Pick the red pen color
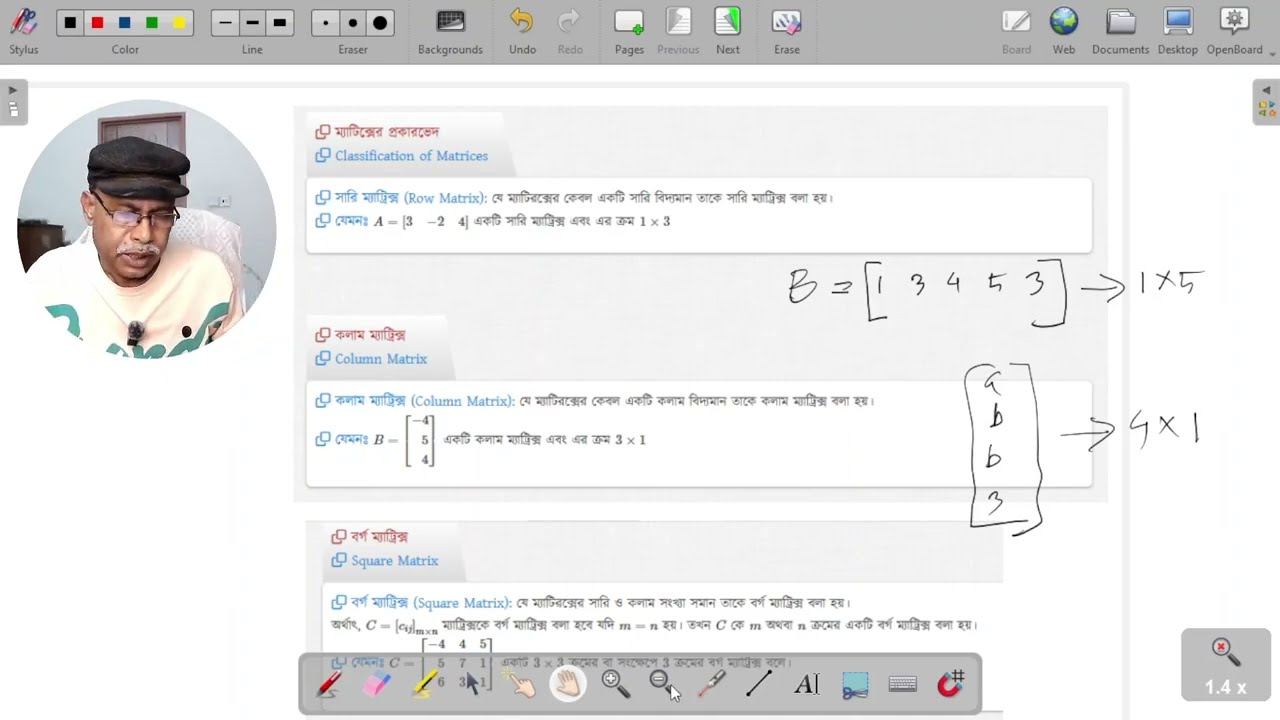The height and width of the screenshot is (720, 1280). tap(97, 23)
